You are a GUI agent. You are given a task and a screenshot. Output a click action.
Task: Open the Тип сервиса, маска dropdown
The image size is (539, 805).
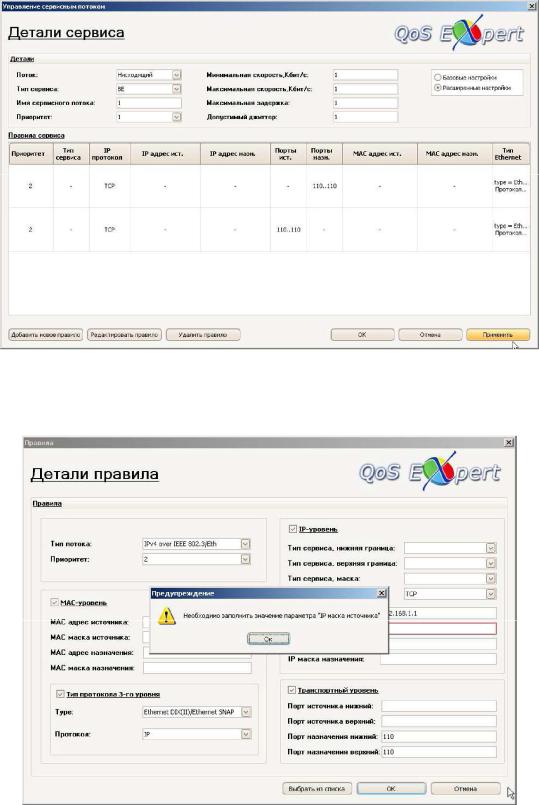491,579
